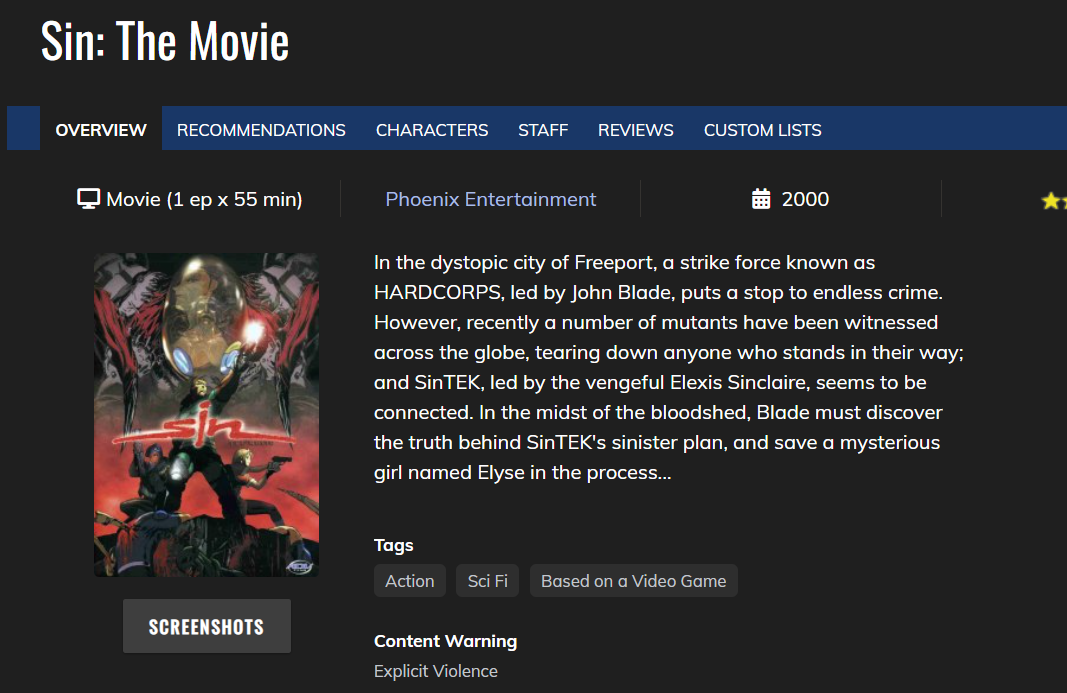Screen dimensions: 1067x693
Task: Open the Sin movie poster image
Action: tap(206, 414)
